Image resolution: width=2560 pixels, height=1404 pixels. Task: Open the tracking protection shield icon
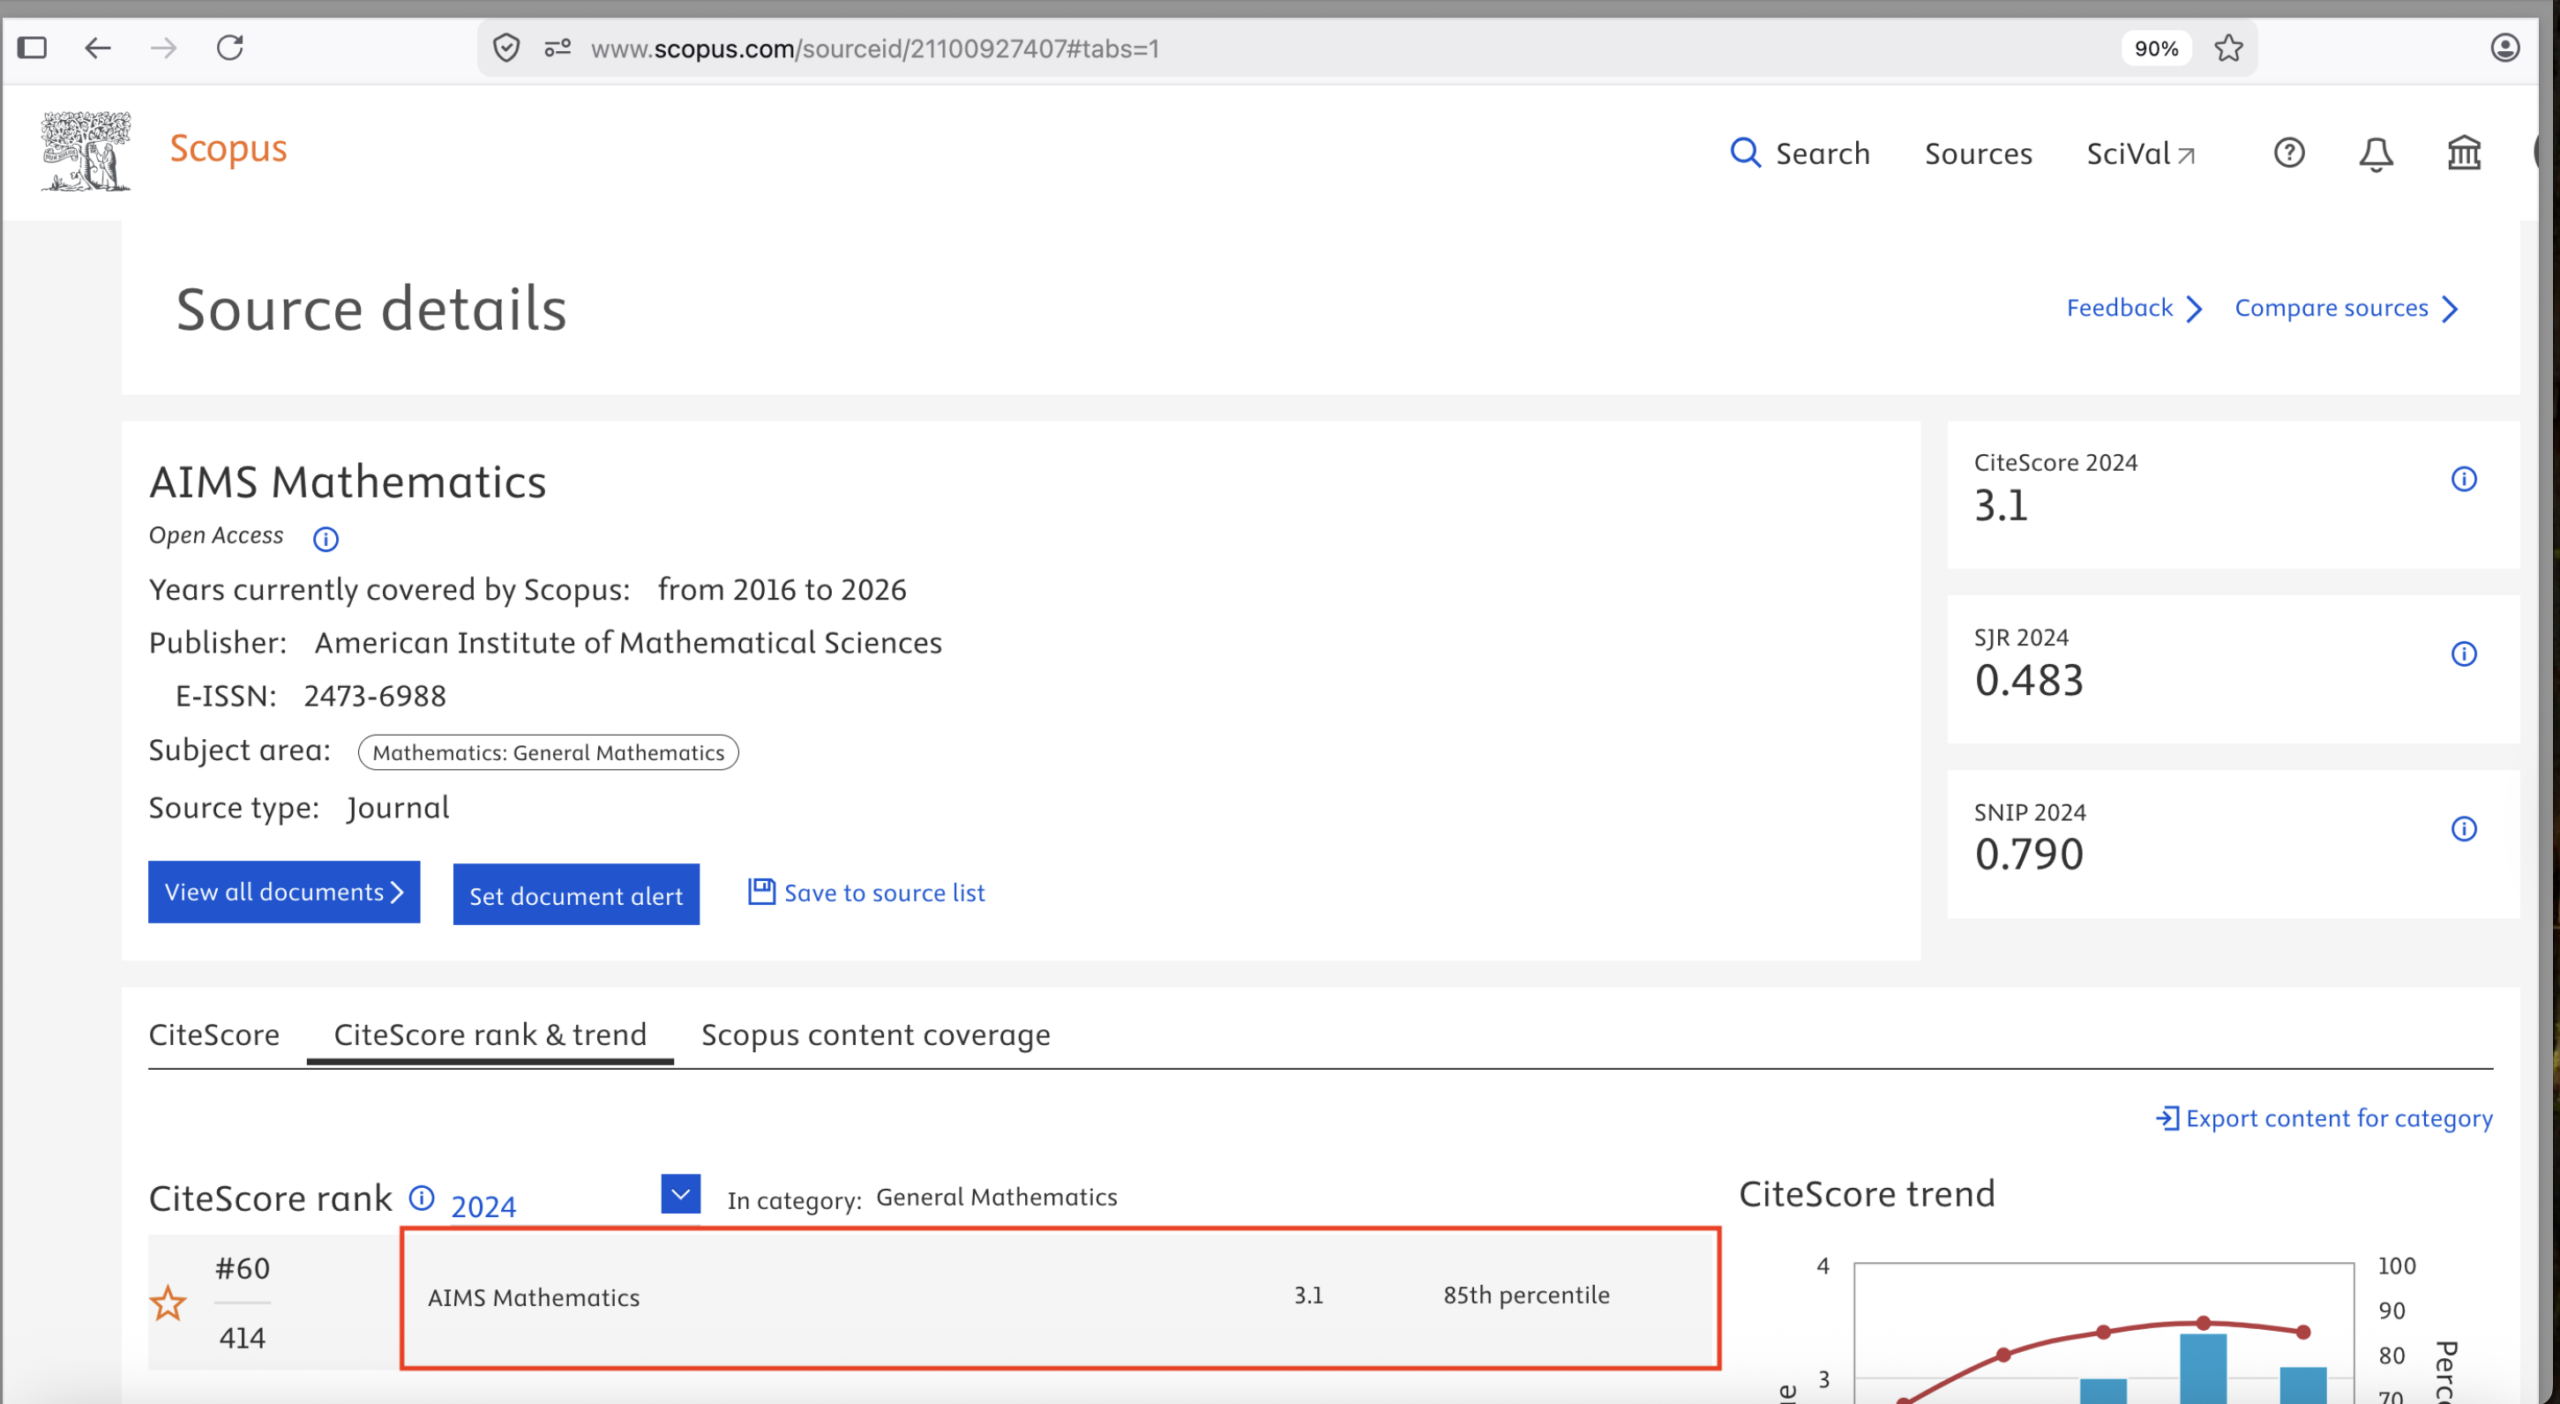tap(507, 48)
